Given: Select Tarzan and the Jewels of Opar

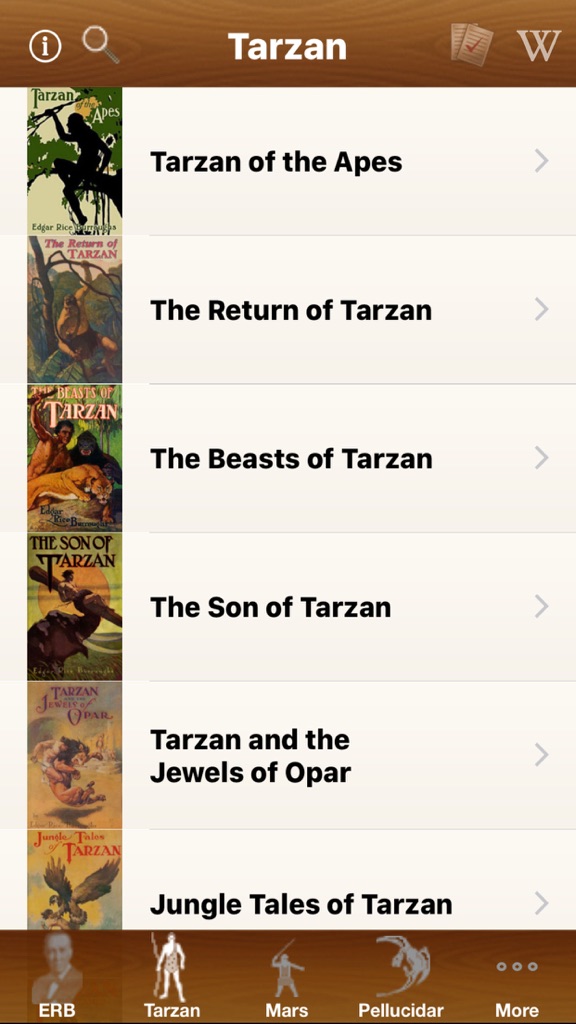Looking at the screenshot, I should pyautogui.click(x=288, y=755).
